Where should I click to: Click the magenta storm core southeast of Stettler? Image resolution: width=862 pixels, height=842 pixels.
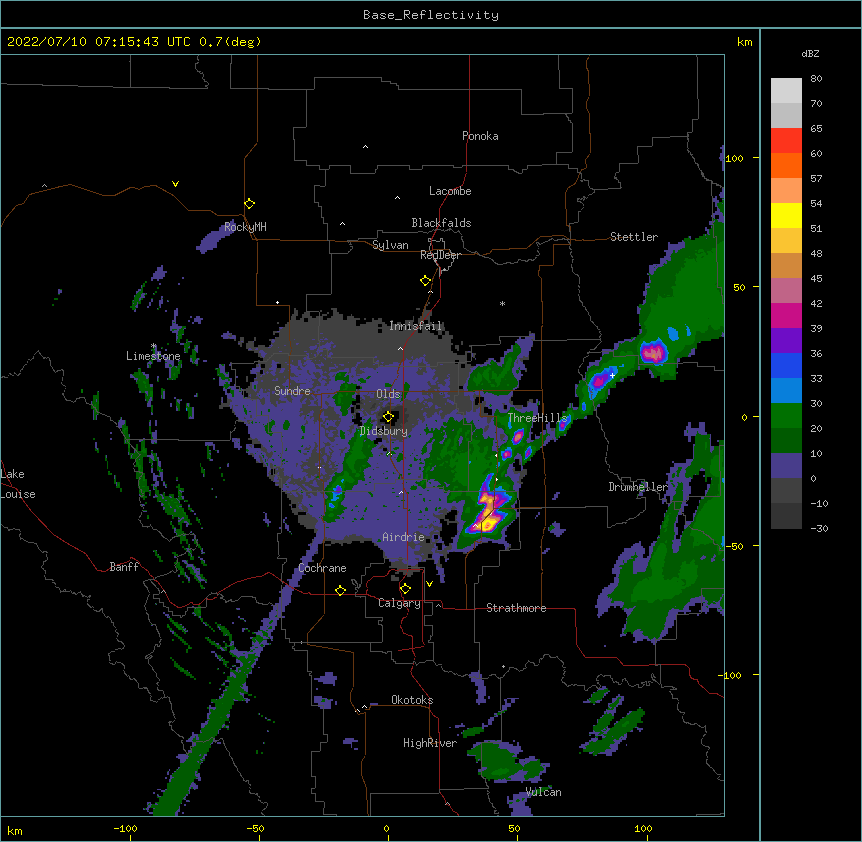click(653, 352)
